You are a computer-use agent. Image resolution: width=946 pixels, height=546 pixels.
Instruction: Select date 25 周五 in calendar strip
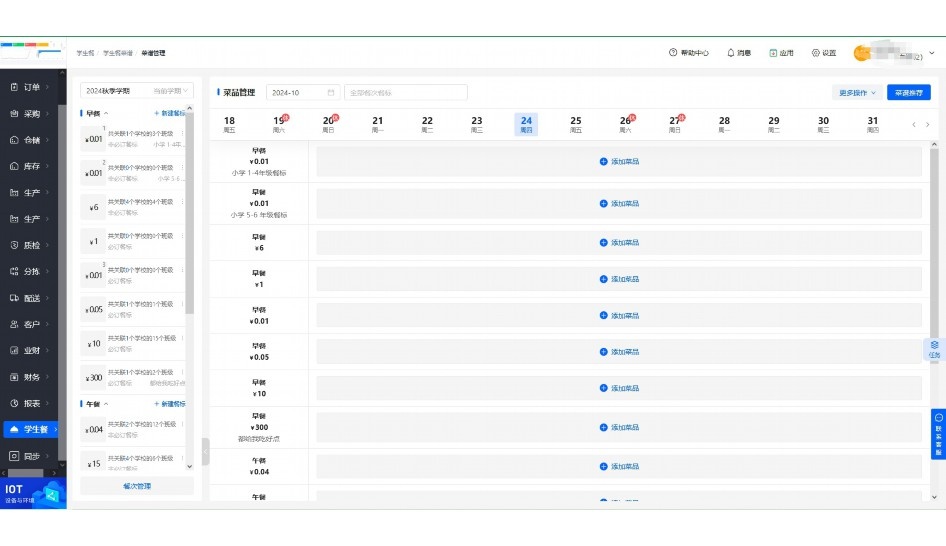(575, 124)
